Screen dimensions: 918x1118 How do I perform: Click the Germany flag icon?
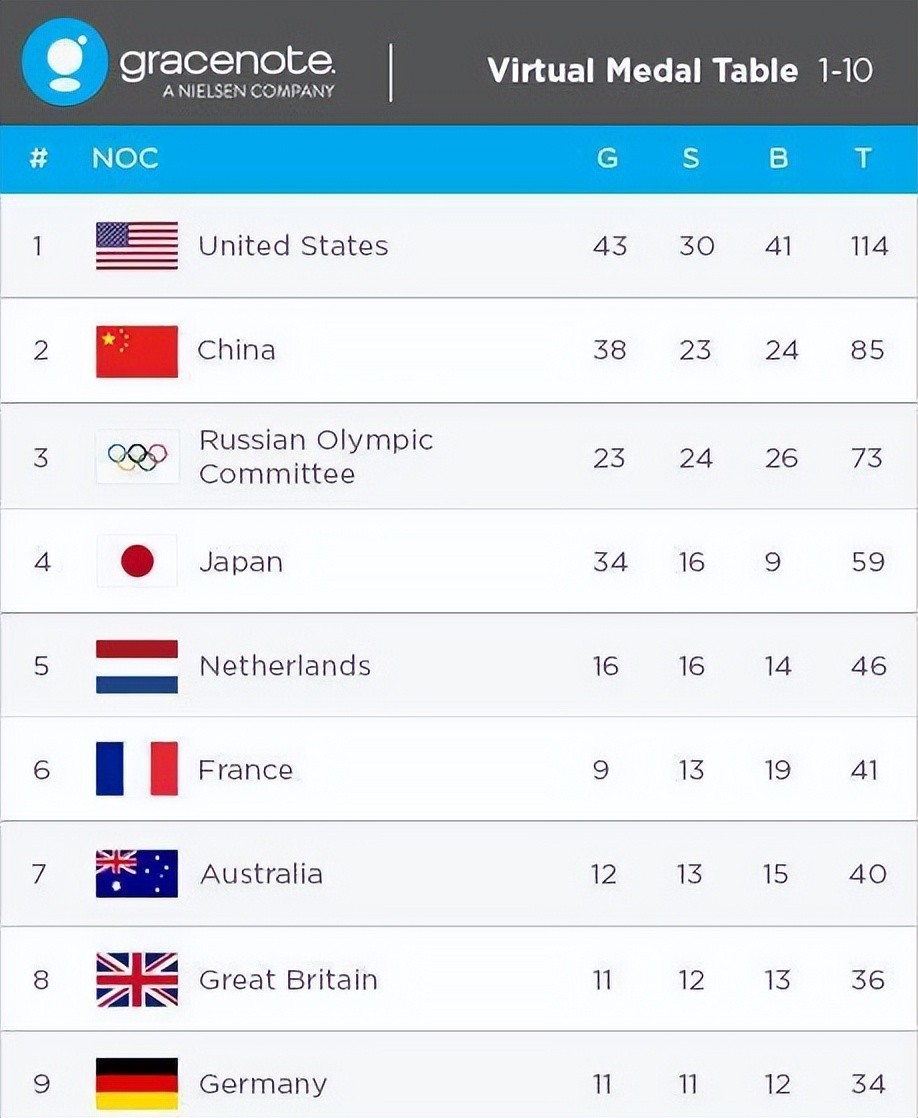pos(137,1084)
